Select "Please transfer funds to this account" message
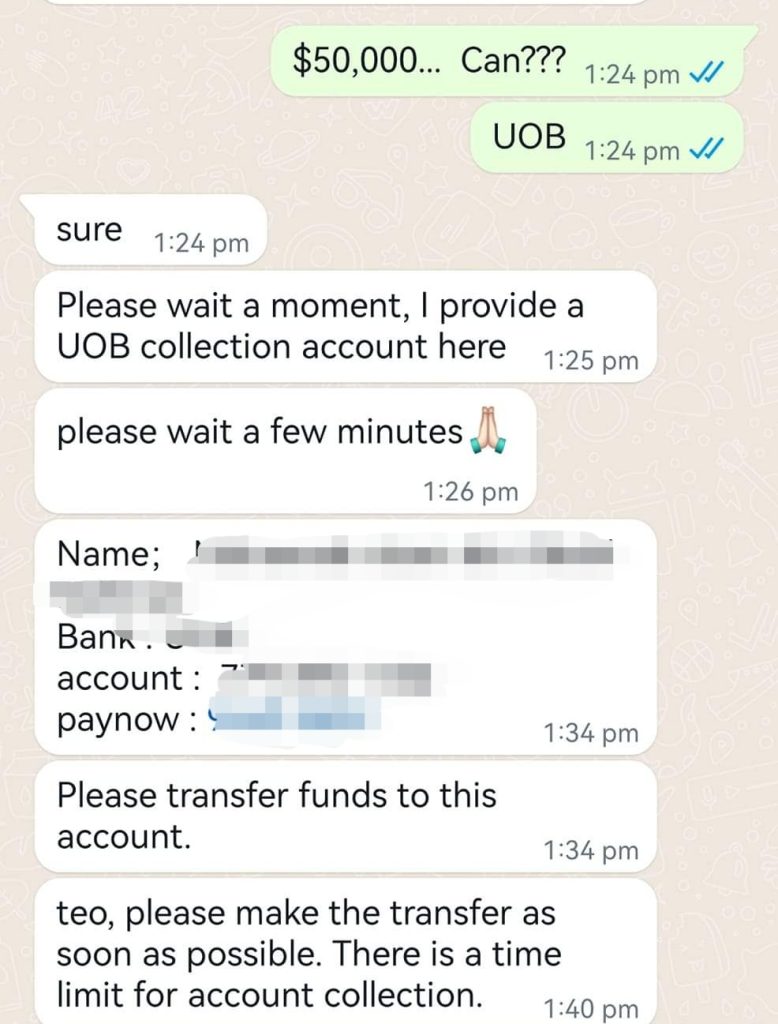Viewport: 778px width, 1024px height. click(346, 816)
